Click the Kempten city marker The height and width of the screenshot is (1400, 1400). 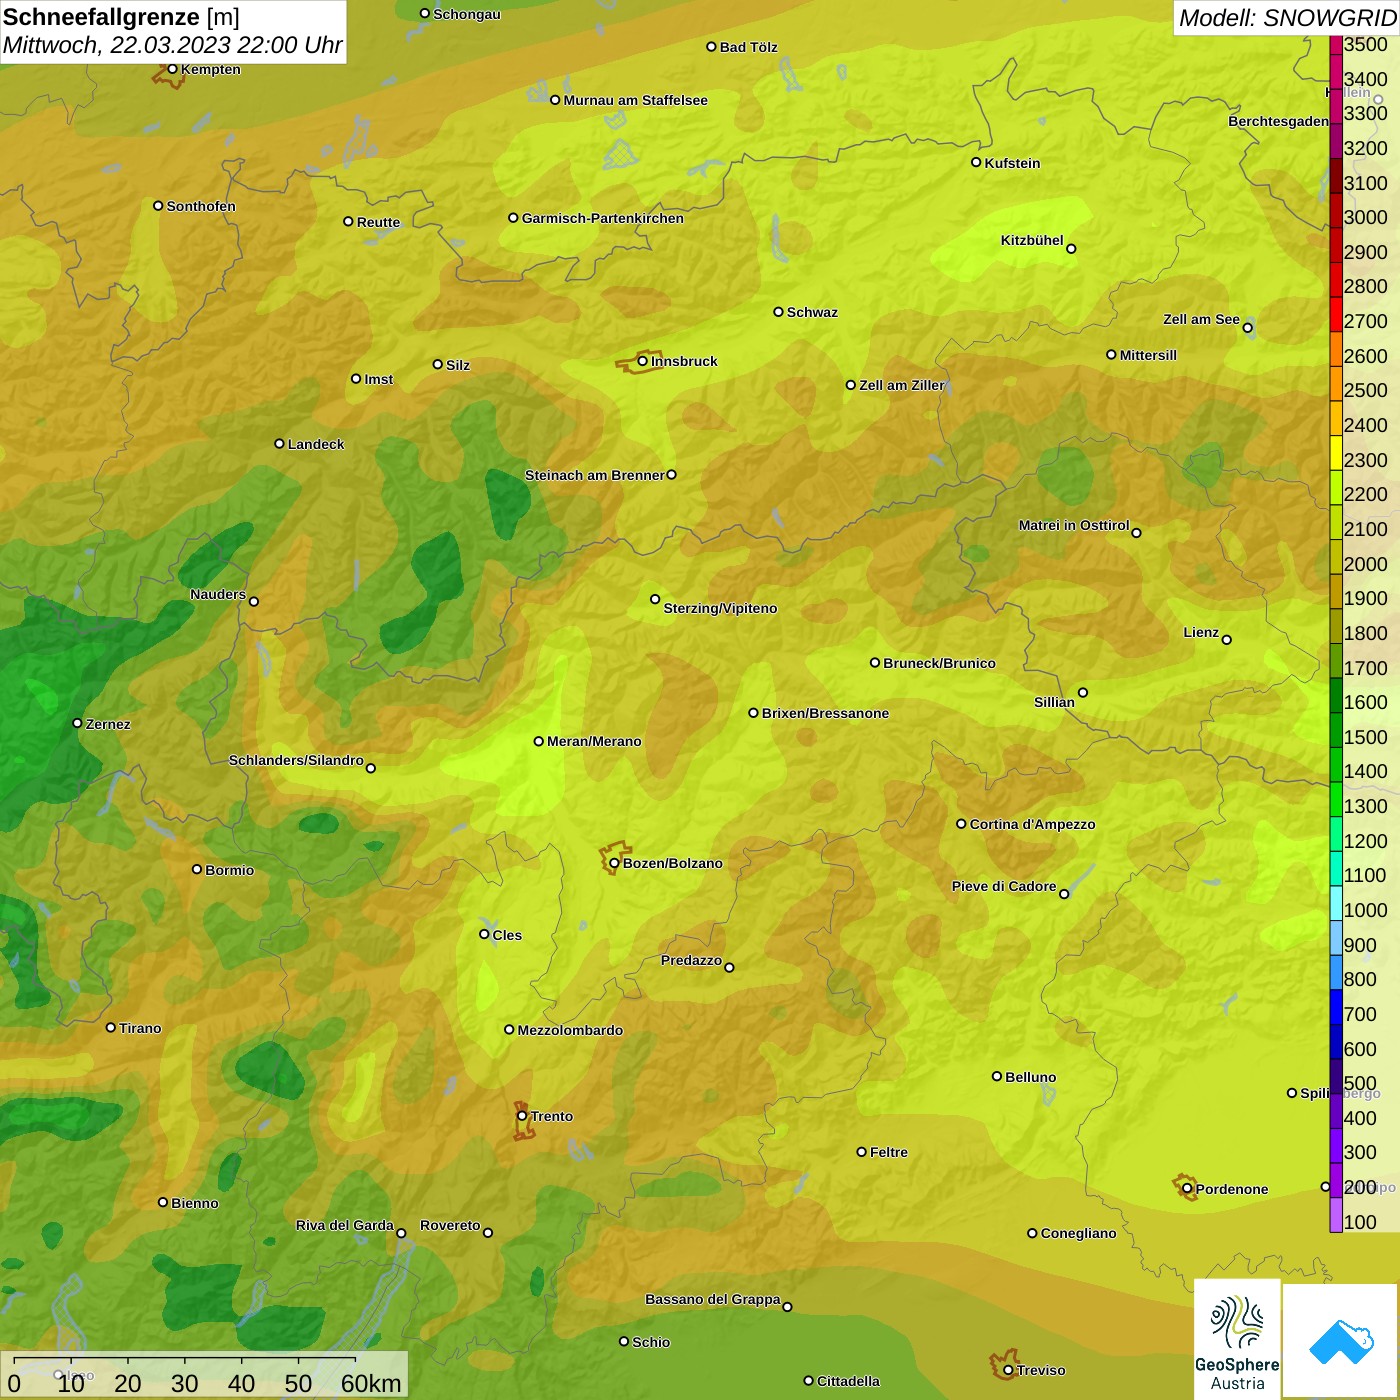(173, 69)
